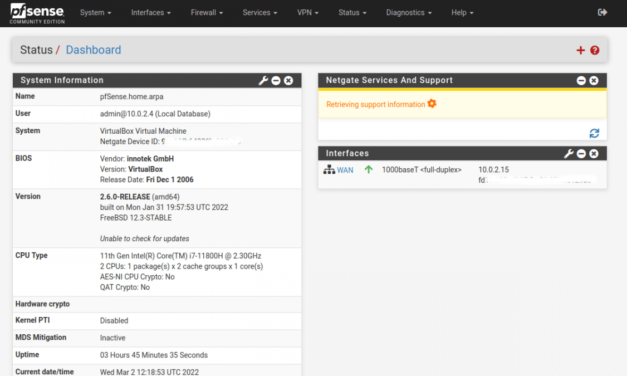
Task: Click the refresh icon in Netgate support widget
Action: pyautogui.click(x=594, y=133)
